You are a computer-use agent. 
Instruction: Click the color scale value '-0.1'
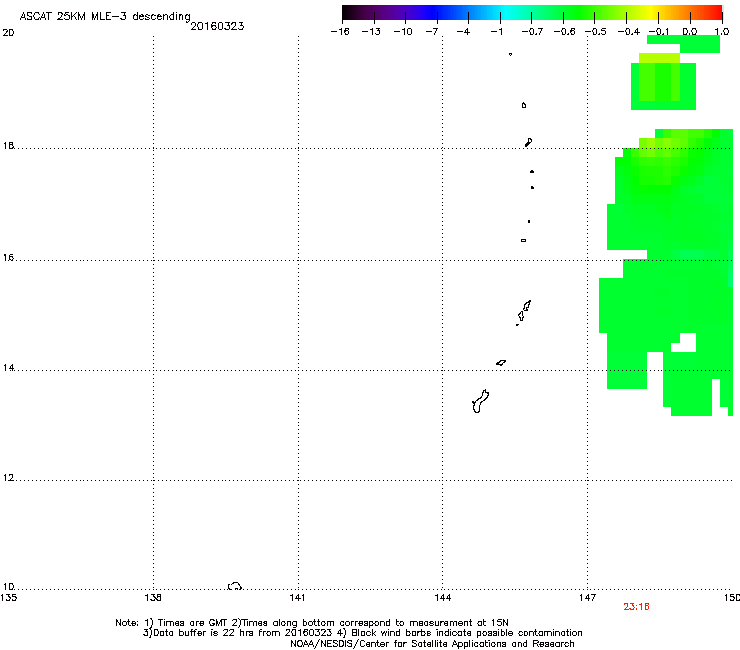(659, 32)
